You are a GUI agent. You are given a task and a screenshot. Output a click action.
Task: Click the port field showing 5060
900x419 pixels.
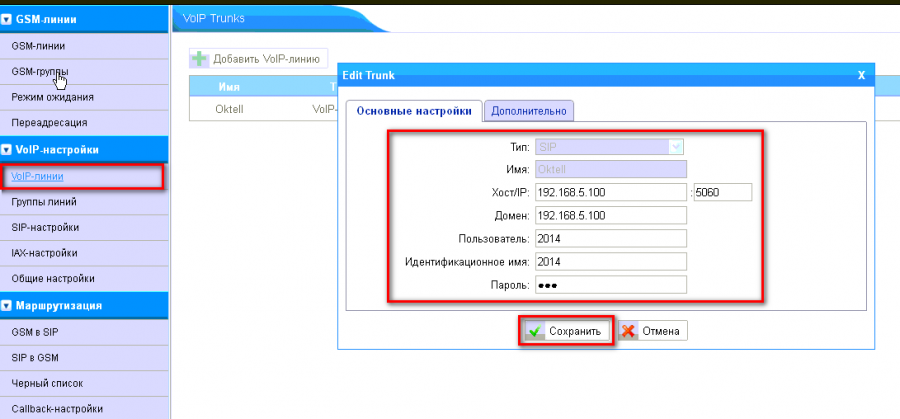pos(722,192)
